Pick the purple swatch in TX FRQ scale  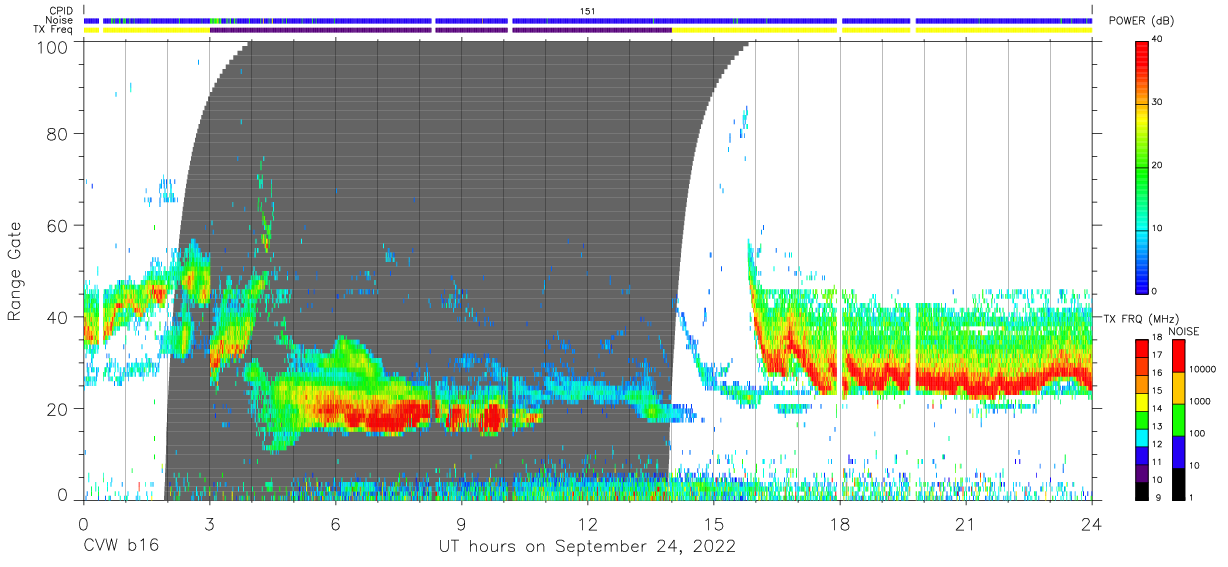click(1142, 473)
